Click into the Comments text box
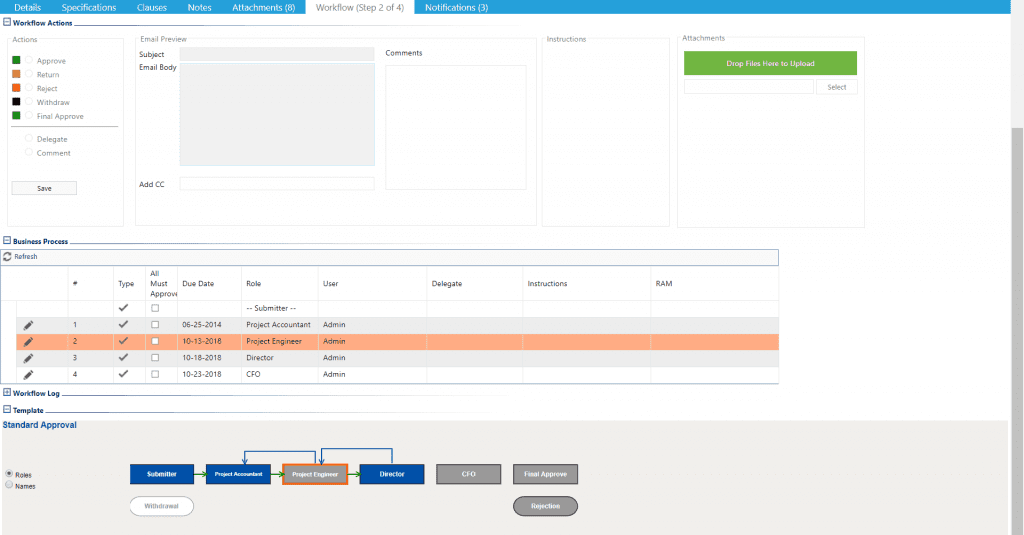The width and height of the screenshot is (1024, 535). (x=455, y=127)
